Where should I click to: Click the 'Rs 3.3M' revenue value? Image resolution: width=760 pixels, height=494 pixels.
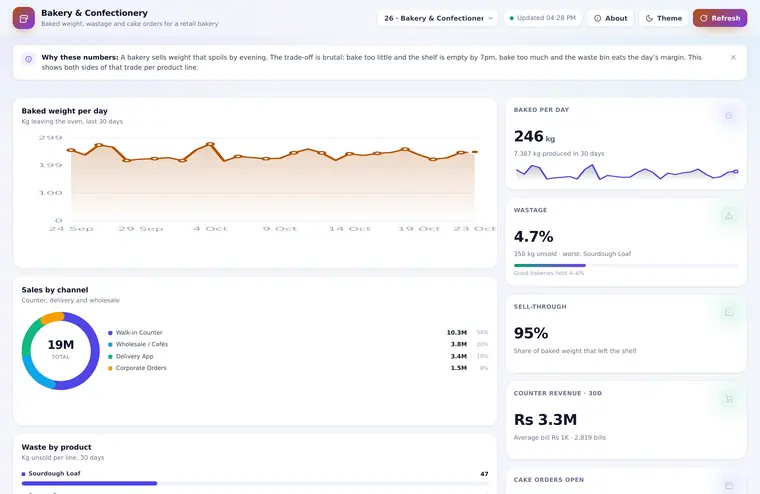(x=545, y=419)
